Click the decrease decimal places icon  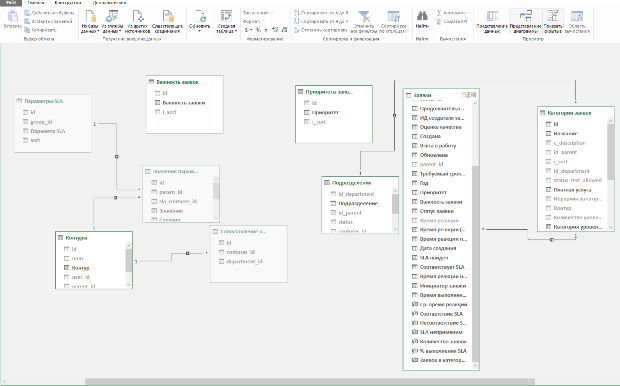[x=283, y=30]
